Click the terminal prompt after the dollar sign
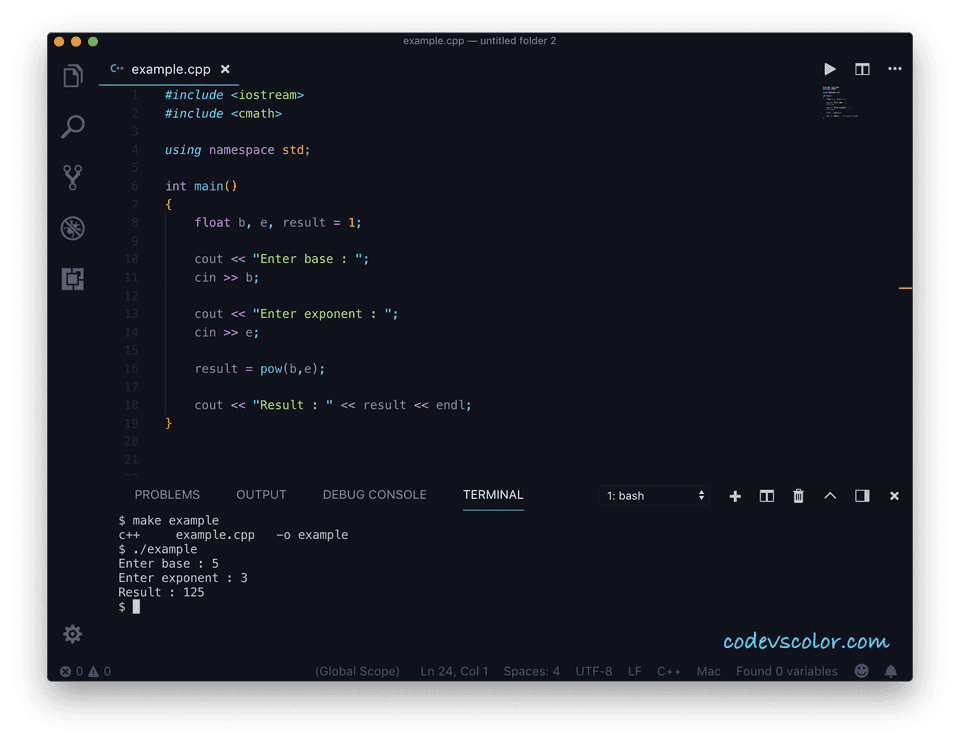 click(135, 606)
